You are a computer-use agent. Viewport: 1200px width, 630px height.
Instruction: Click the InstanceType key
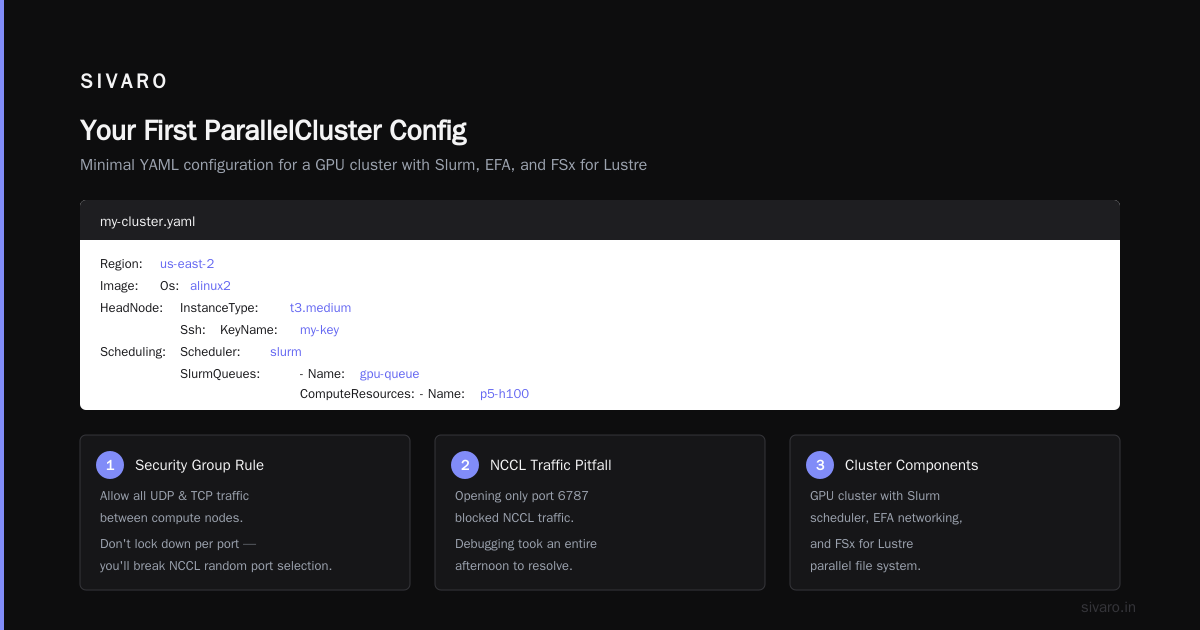219,308
